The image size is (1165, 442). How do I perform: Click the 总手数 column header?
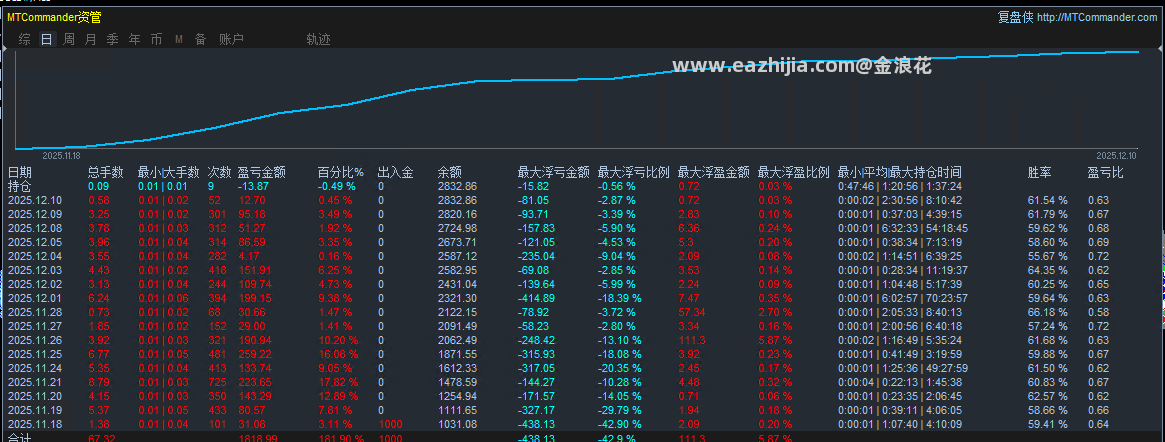[106, 172]
